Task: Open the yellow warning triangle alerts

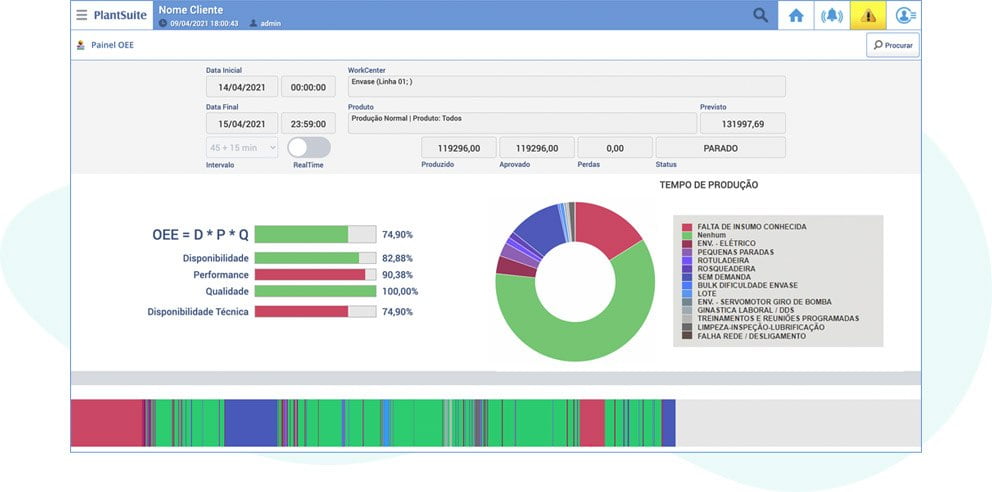Action: coord(868,15)
